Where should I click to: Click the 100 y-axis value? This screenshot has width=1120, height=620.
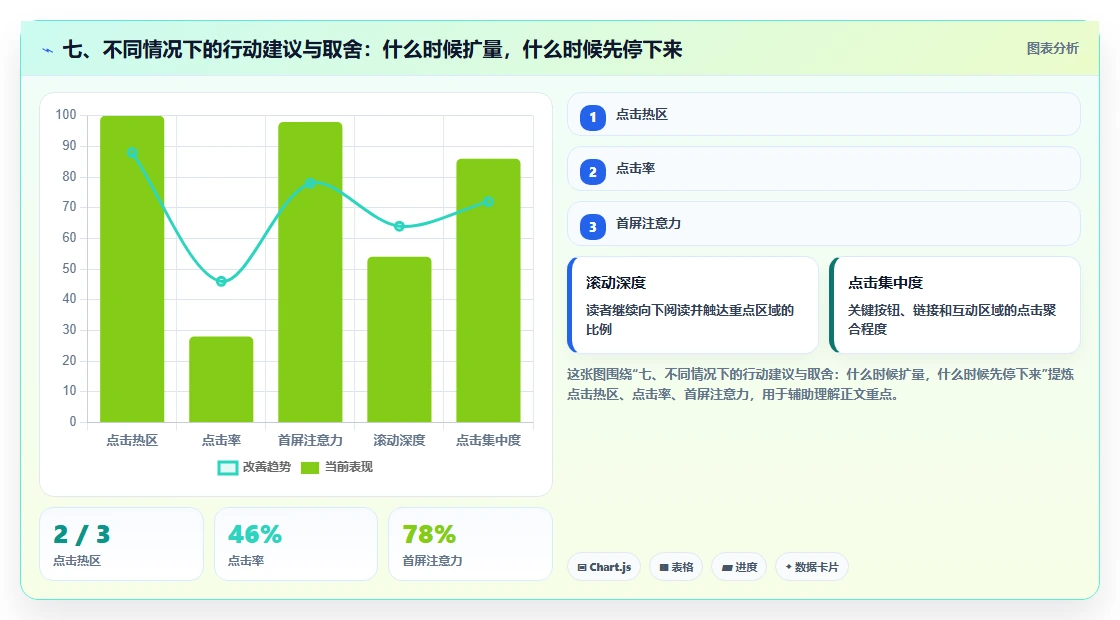[x=66, y=115]
